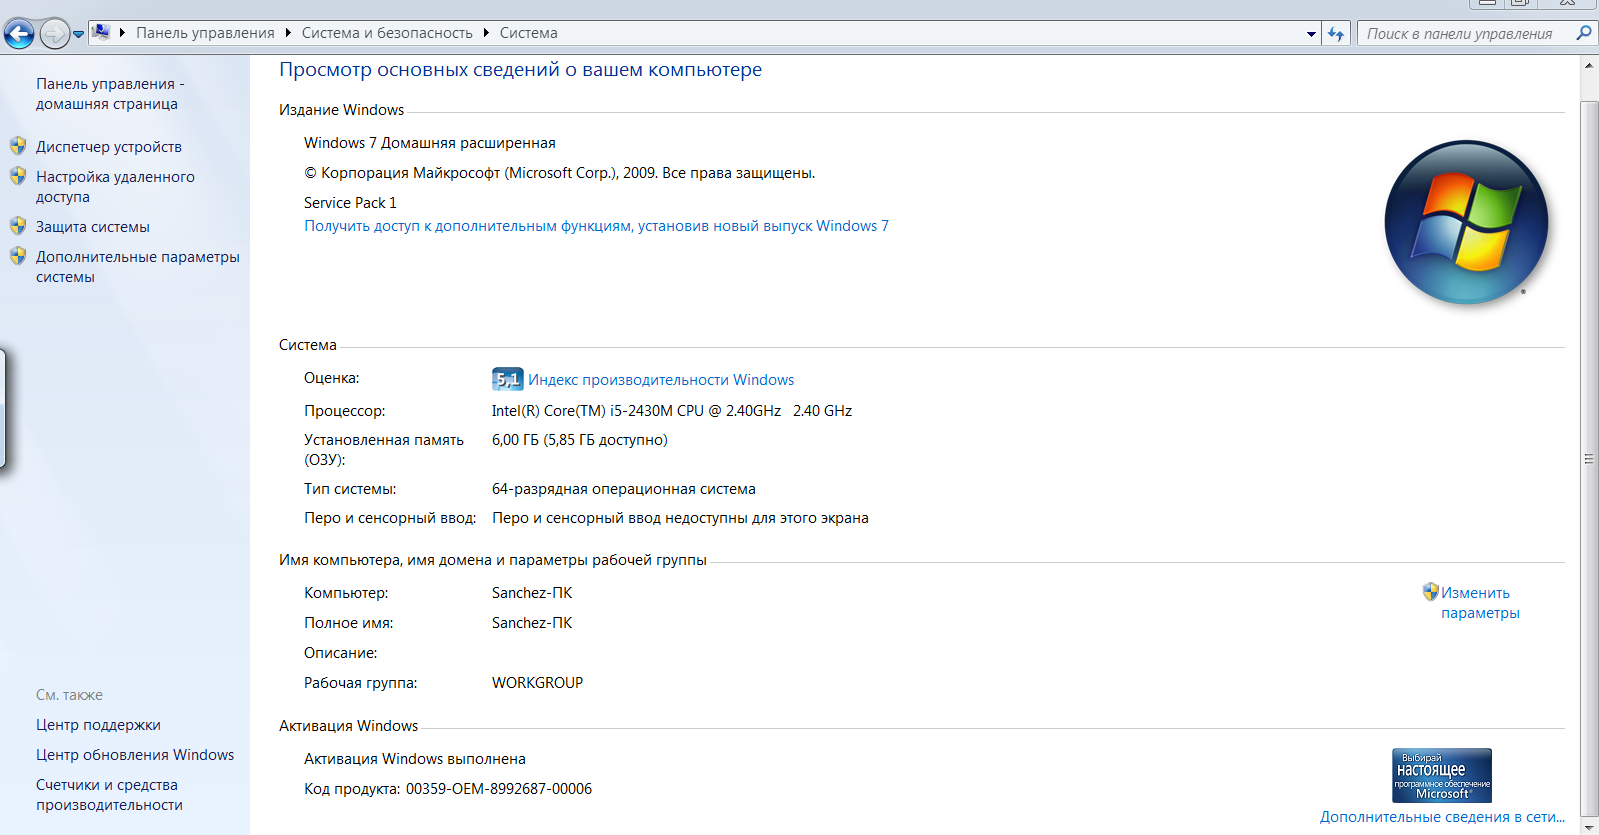
Task: Open Защита системы
Action: 93,227
